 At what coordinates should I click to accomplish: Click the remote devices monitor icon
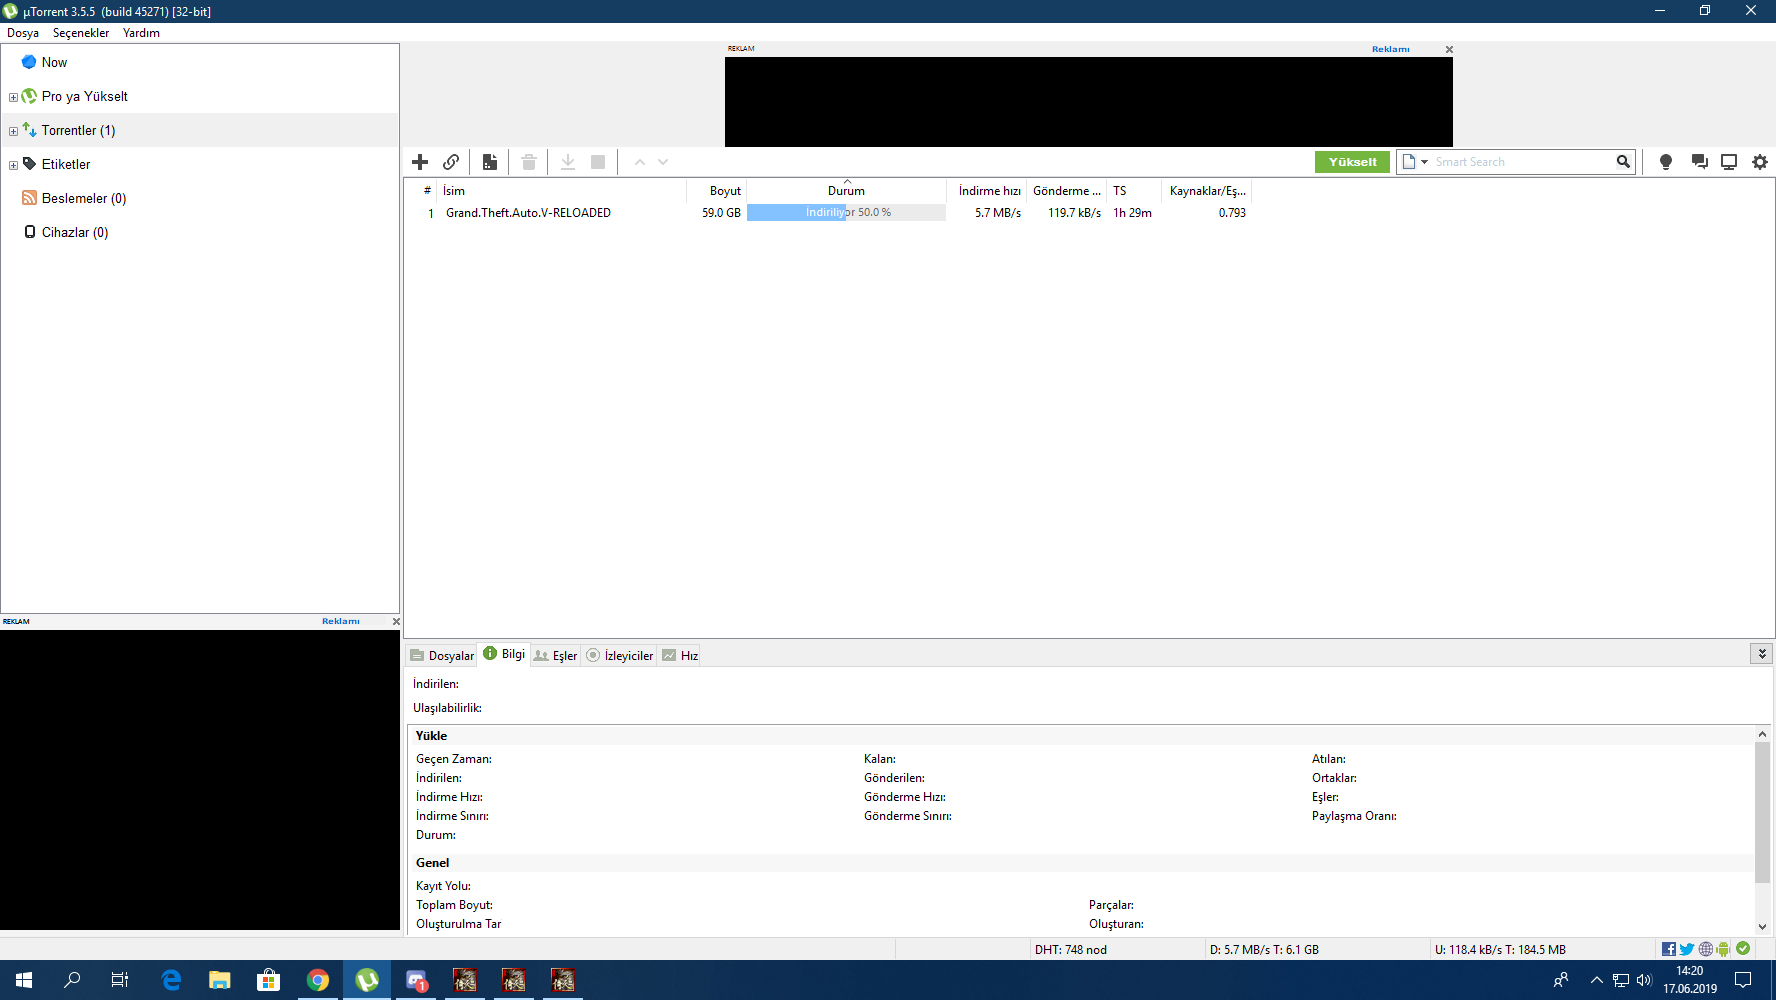tap(1729, 162)
